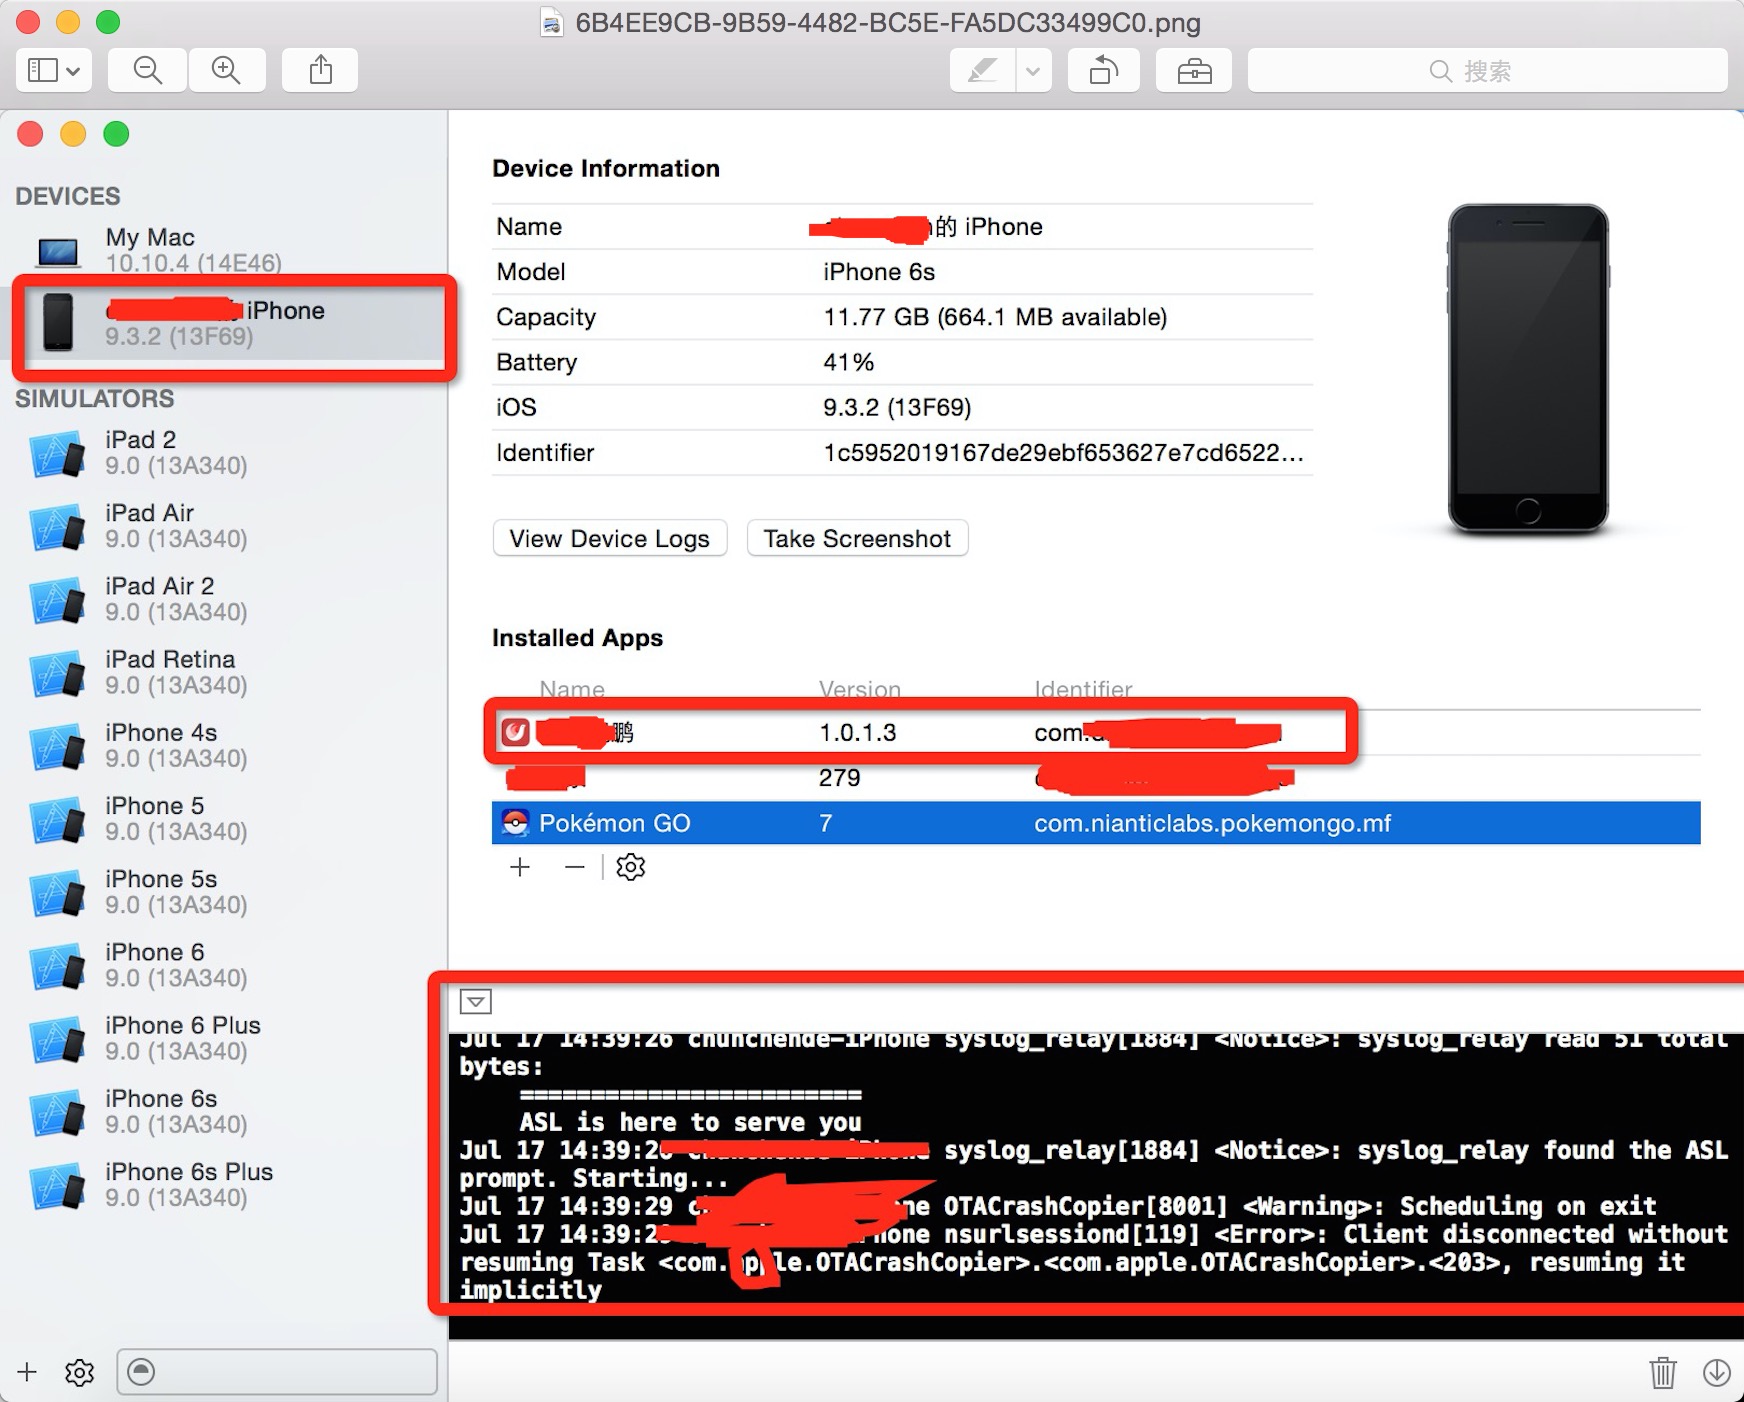Screen dimensions: 1744x1402
Task: Collapse the device console with triangle toggle
Action: click(x=476, y=1001)
